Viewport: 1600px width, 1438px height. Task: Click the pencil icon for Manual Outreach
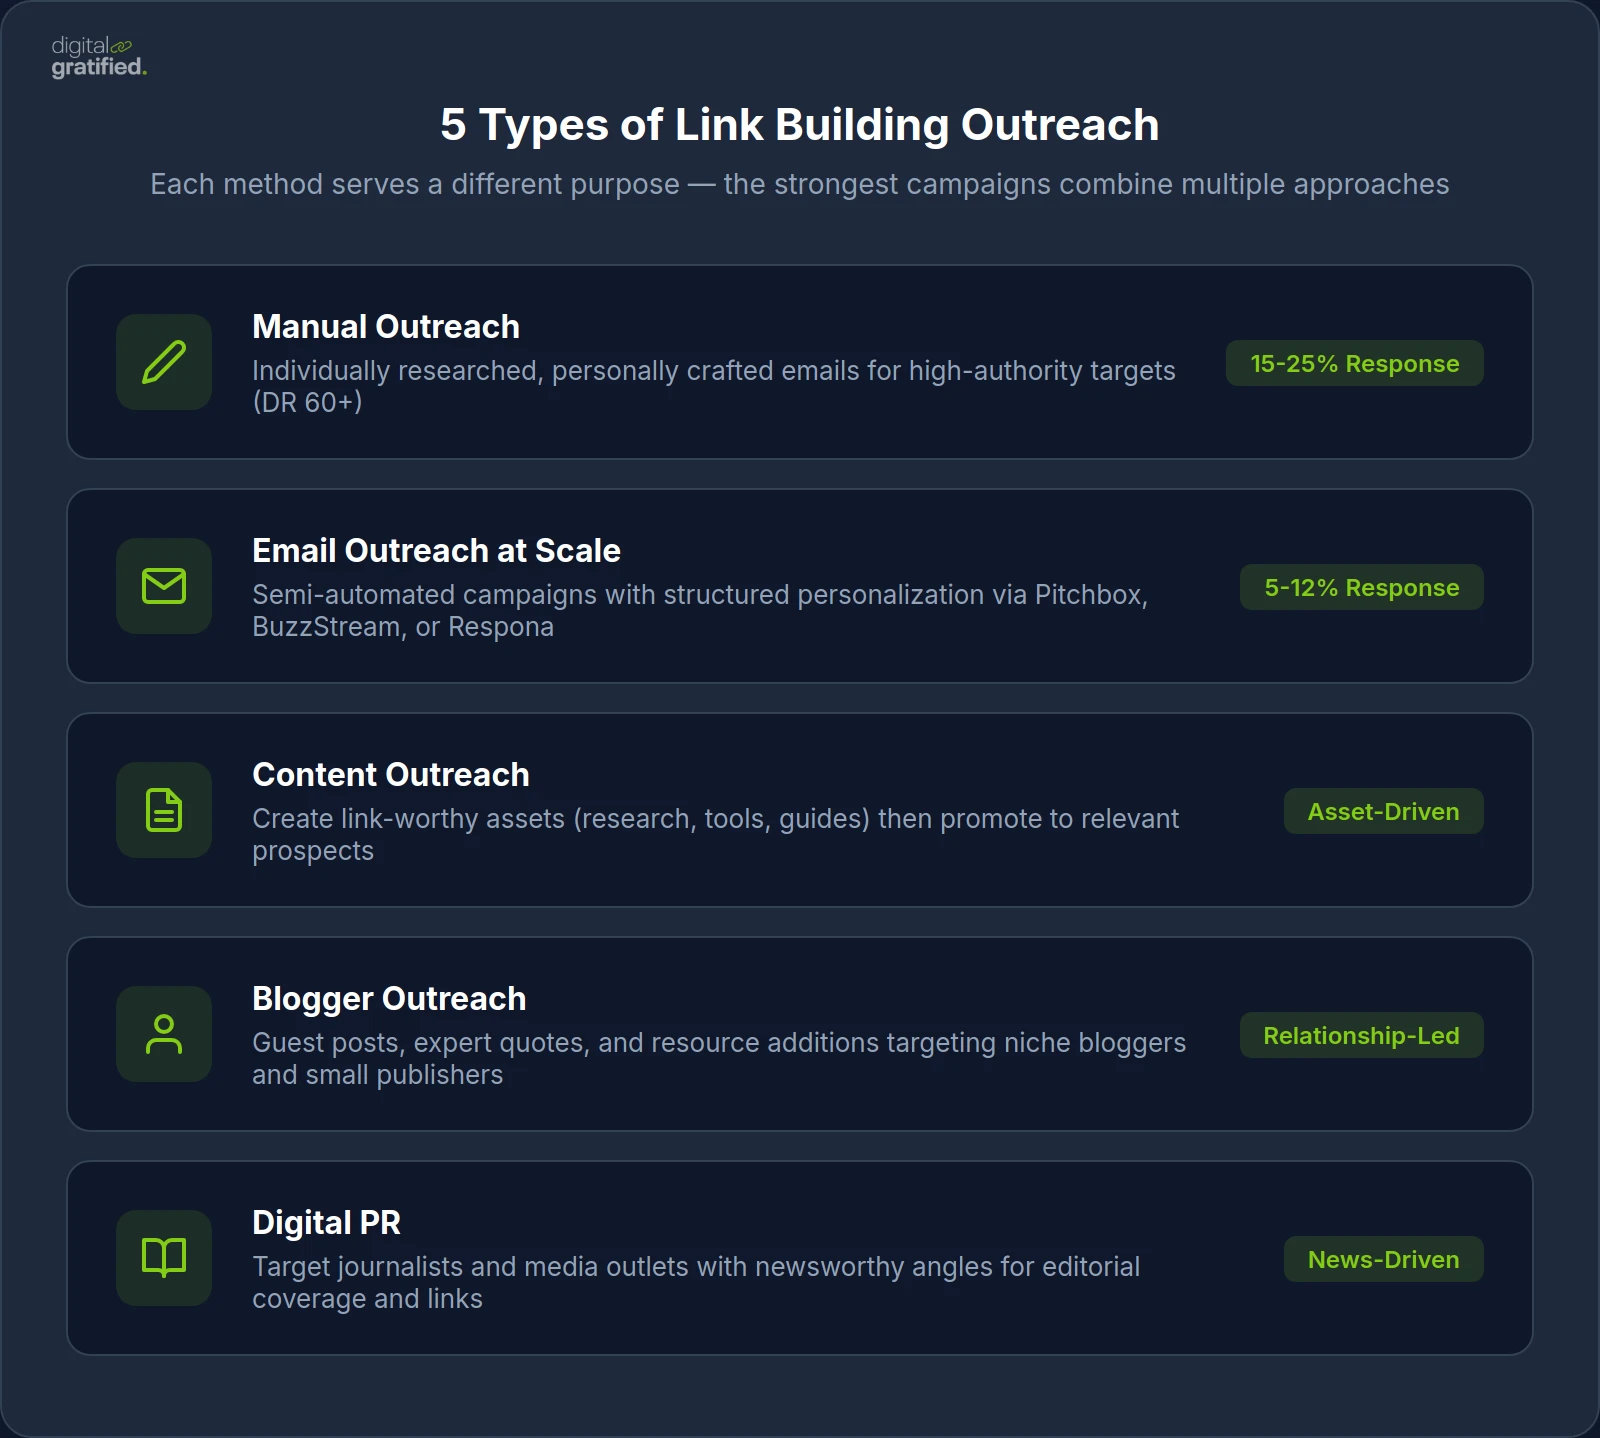point(164,362)
